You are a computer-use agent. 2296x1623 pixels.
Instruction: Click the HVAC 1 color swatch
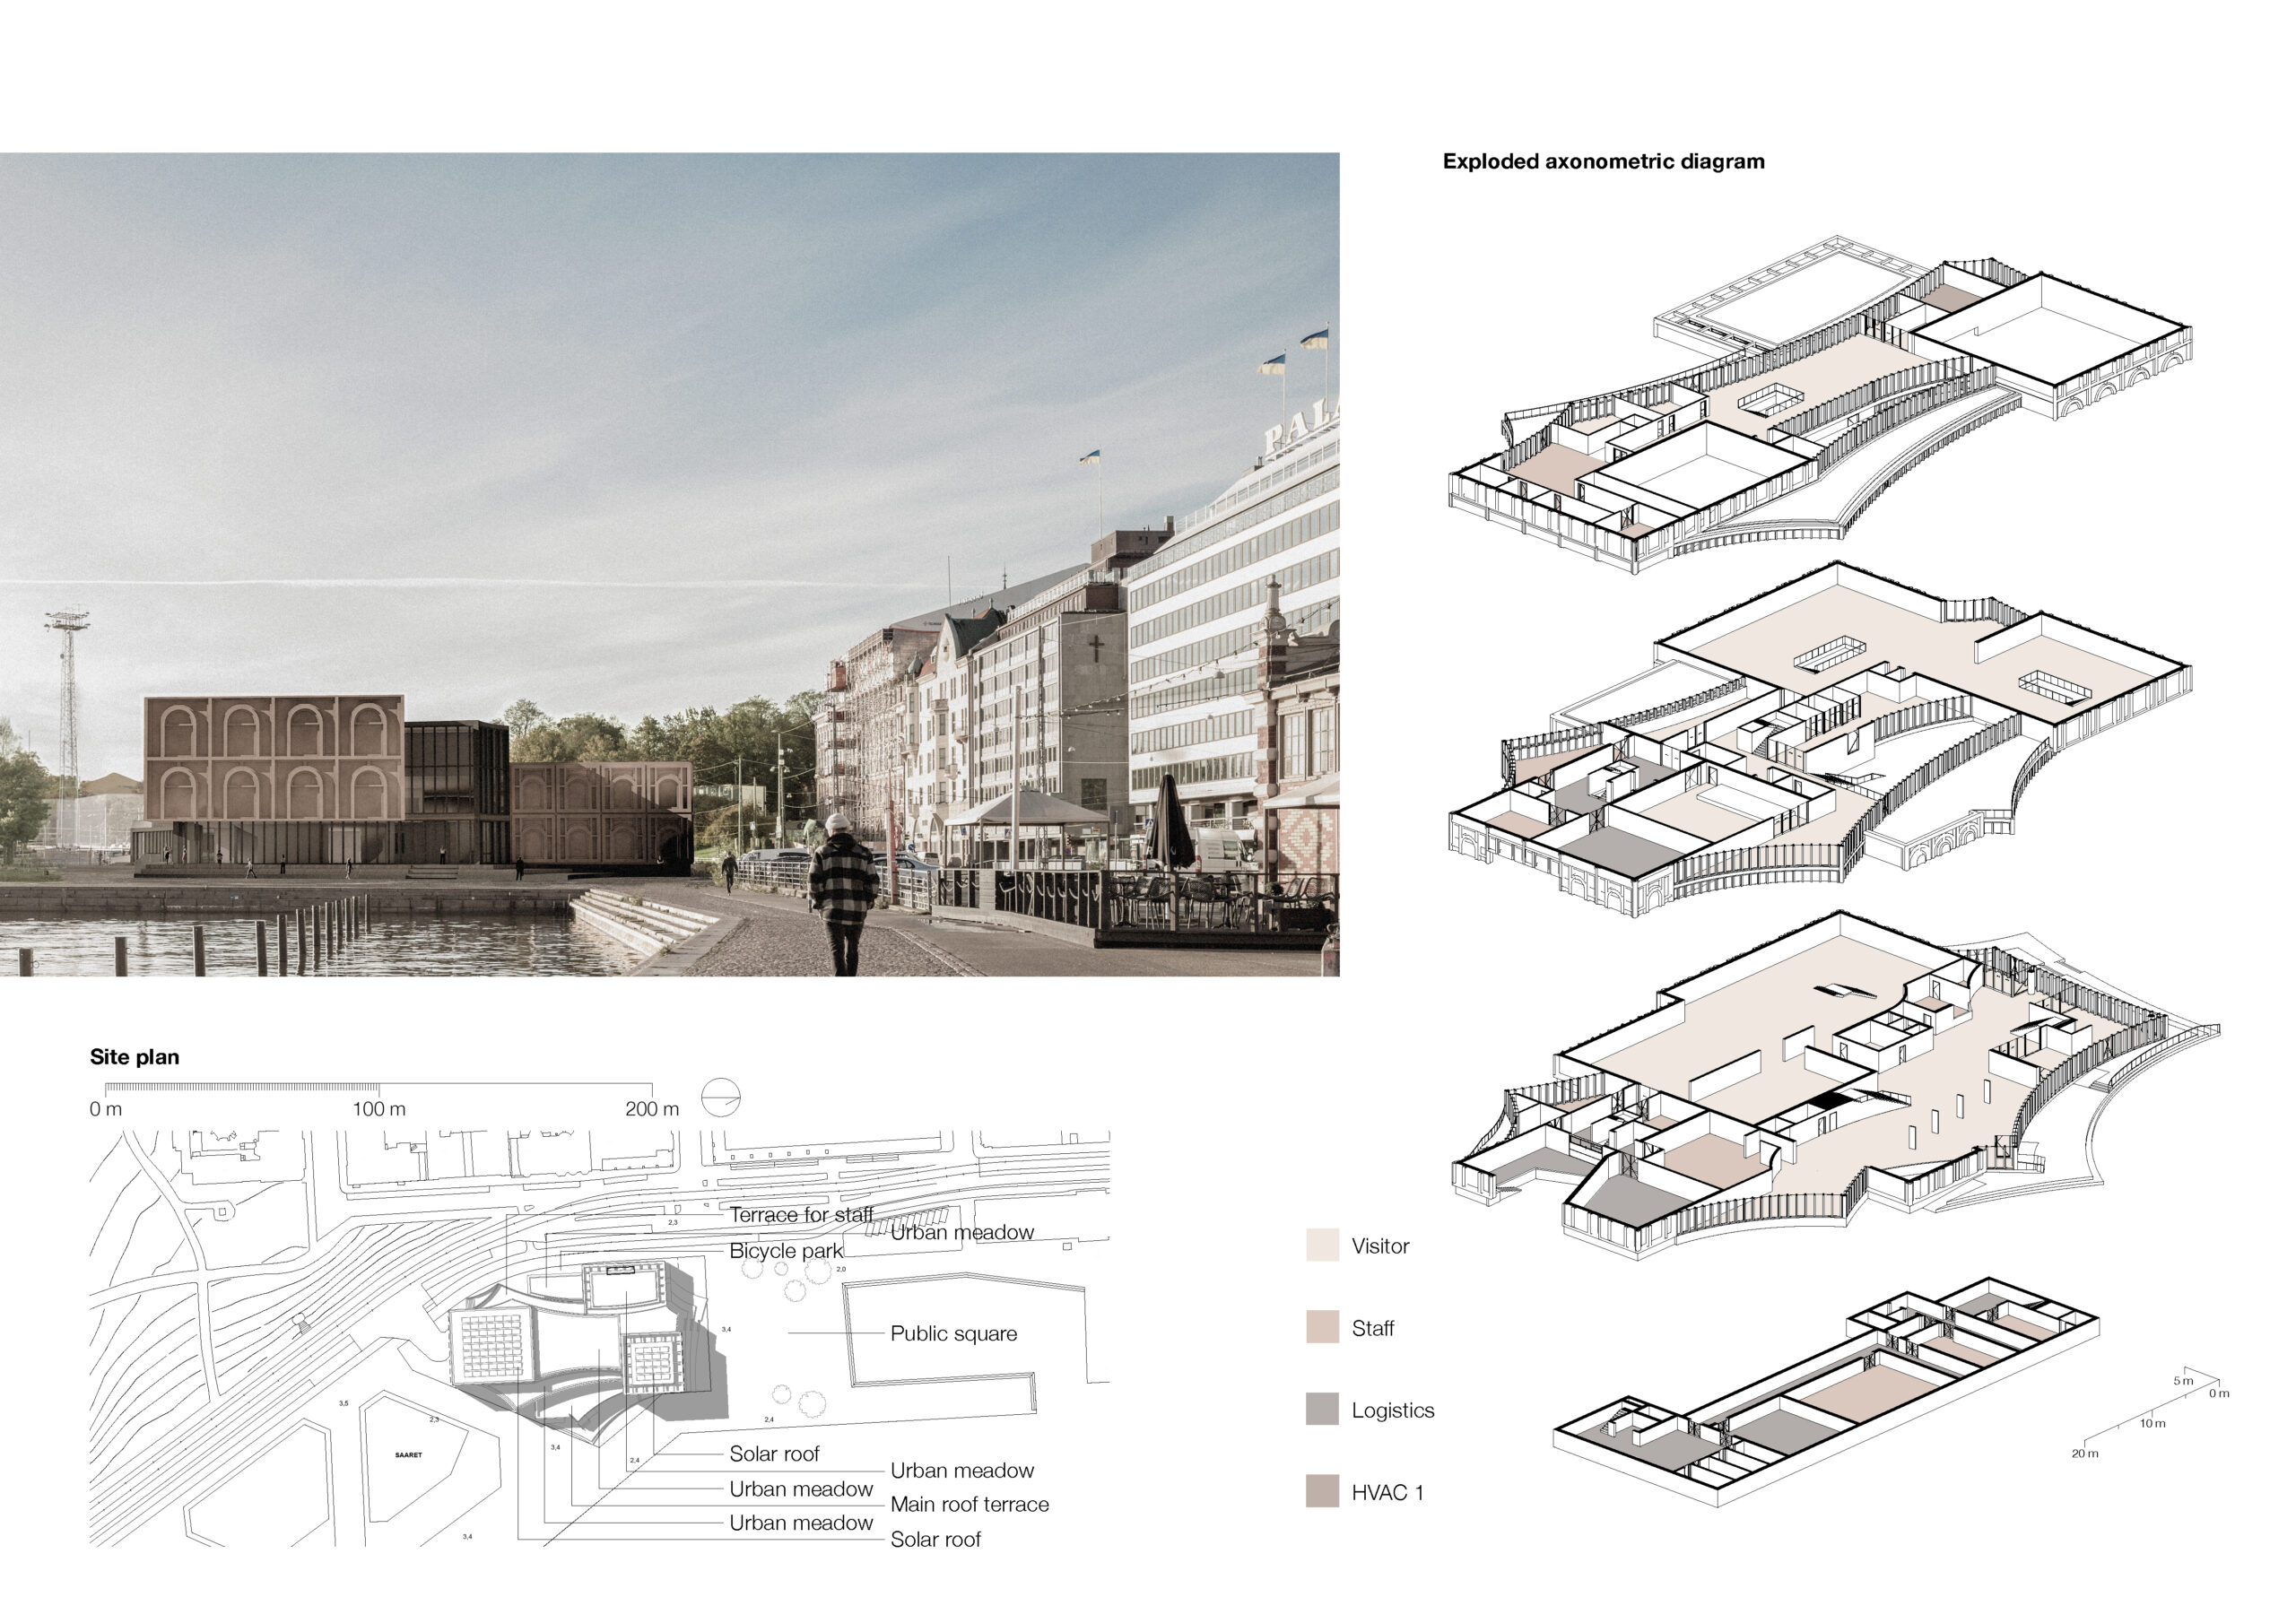pos(1322,1491)
